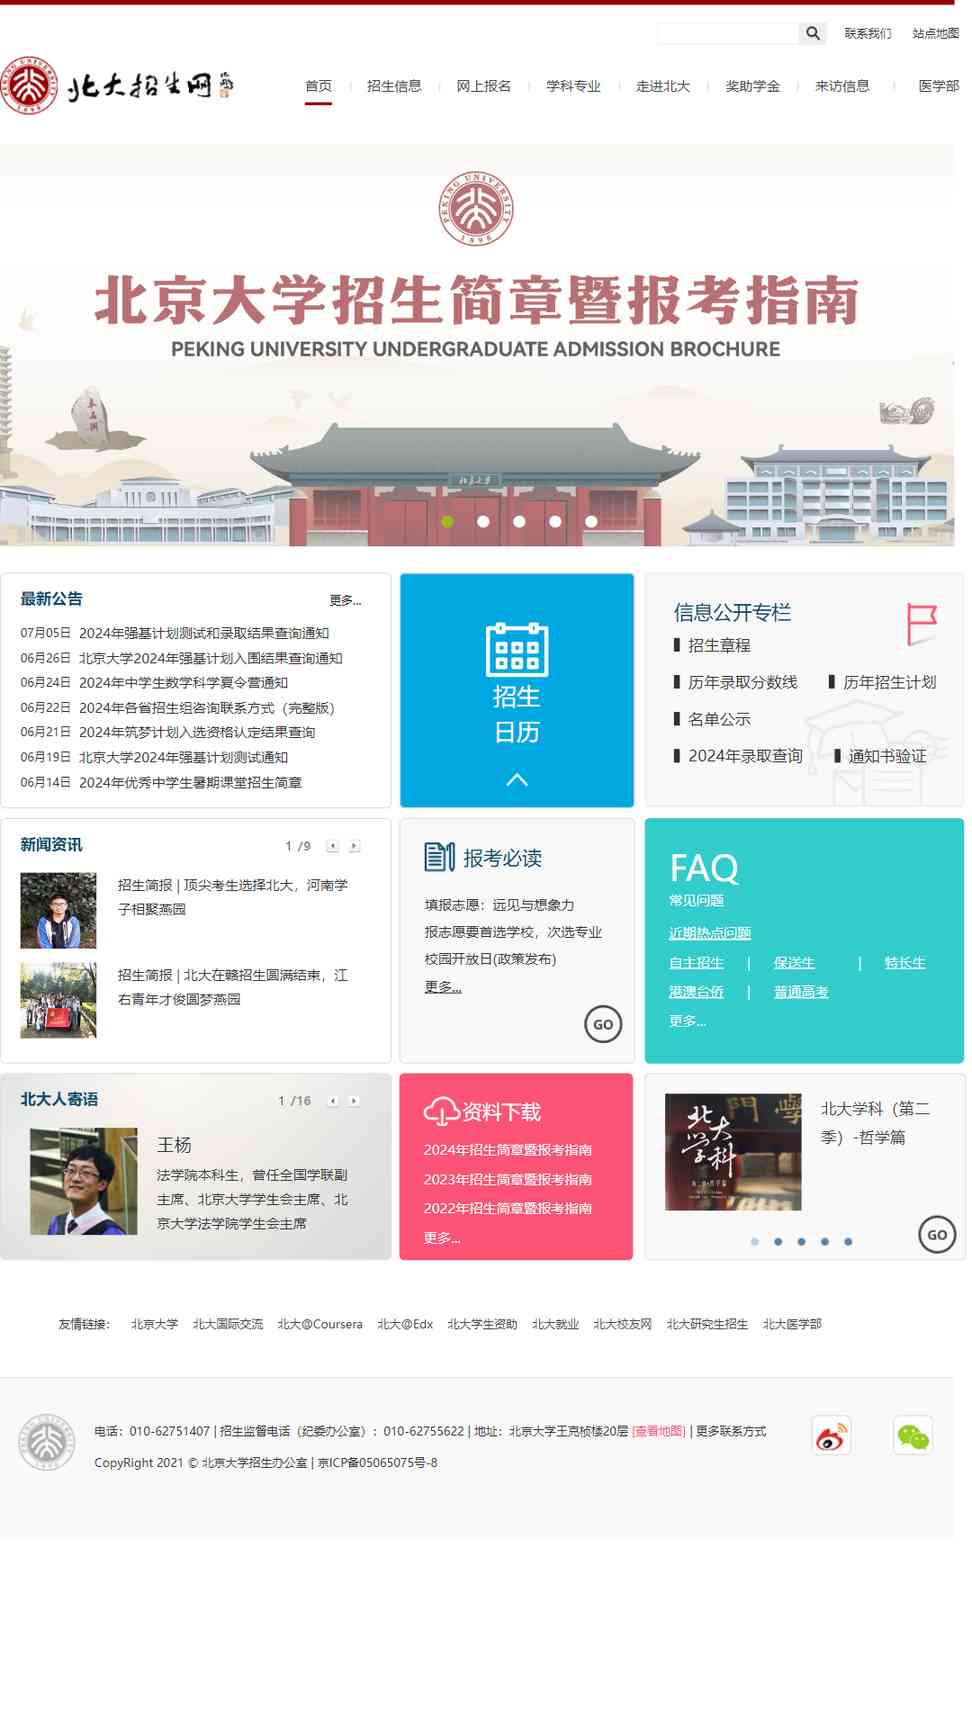Select the fifth banner carousel dot
Image resolution: width=972 pixels, height=1728 pixels.
(x=591, y=521)
